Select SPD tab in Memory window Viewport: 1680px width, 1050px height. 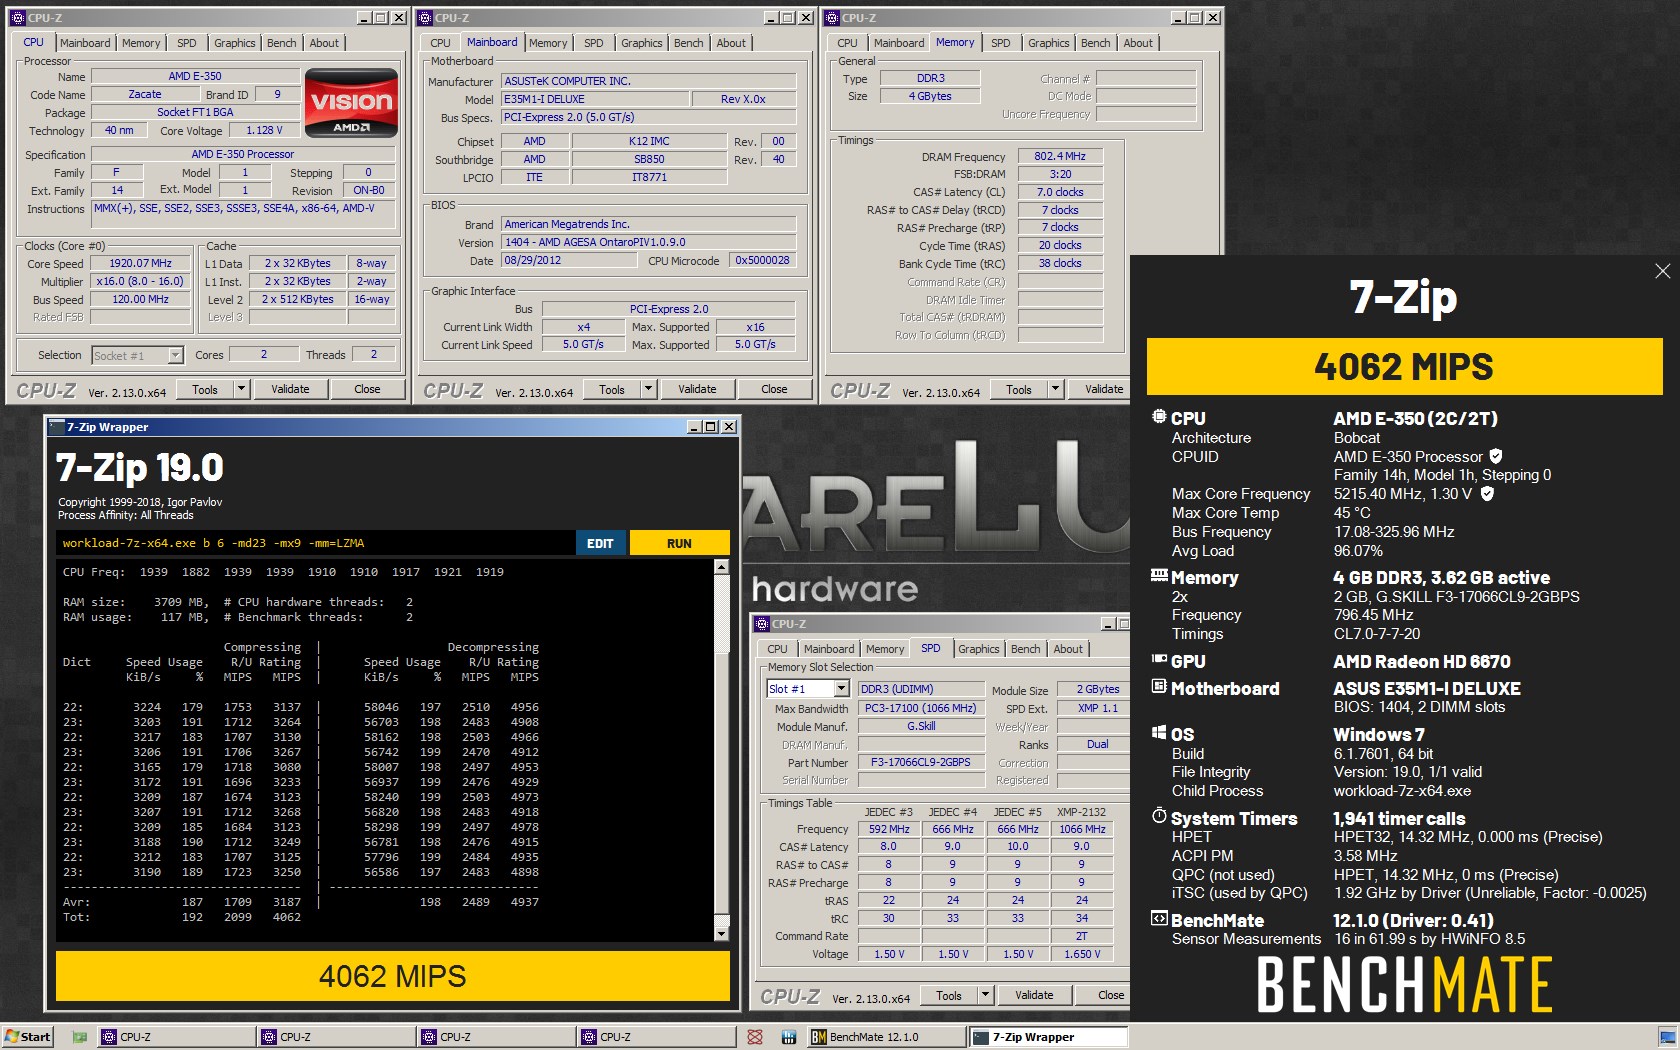1000,43
